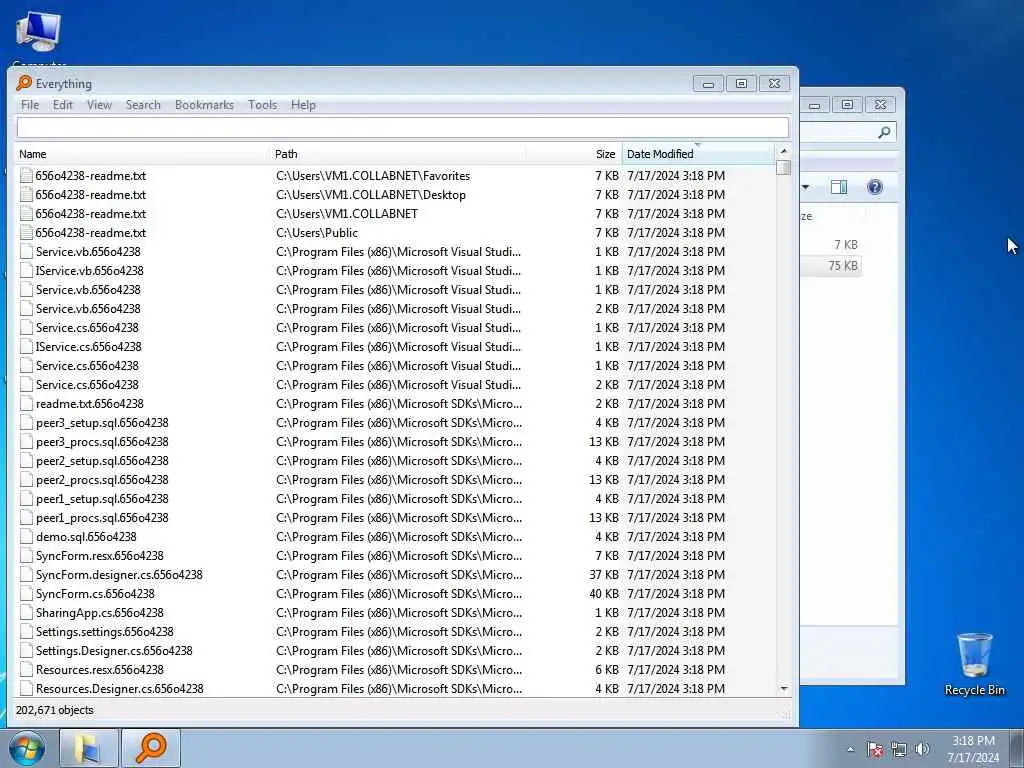The height and width of the screenshot is (768, 1024).
Task: Click Everything title bar magnifier icon
Action: [x=24, y=83]
